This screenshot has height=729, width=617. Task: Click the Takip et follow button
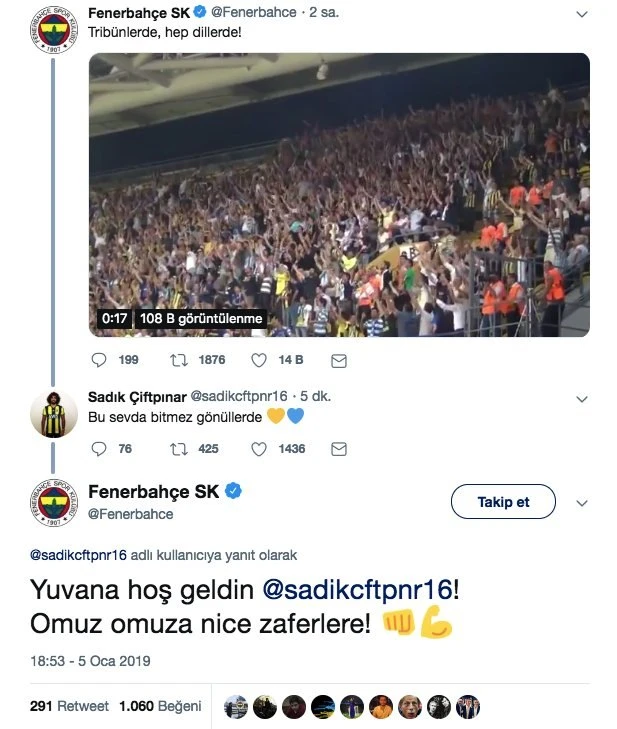click(x=503, y=502)
